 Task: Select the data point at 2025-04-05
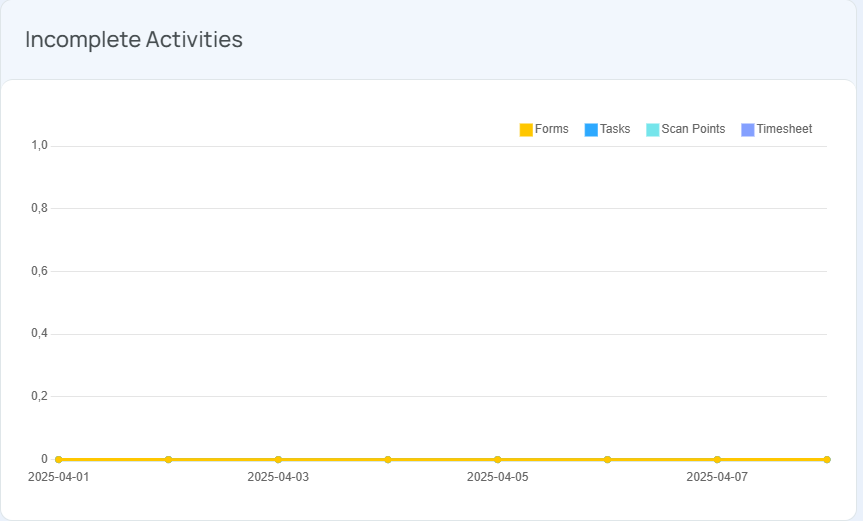tap(498, 459)
